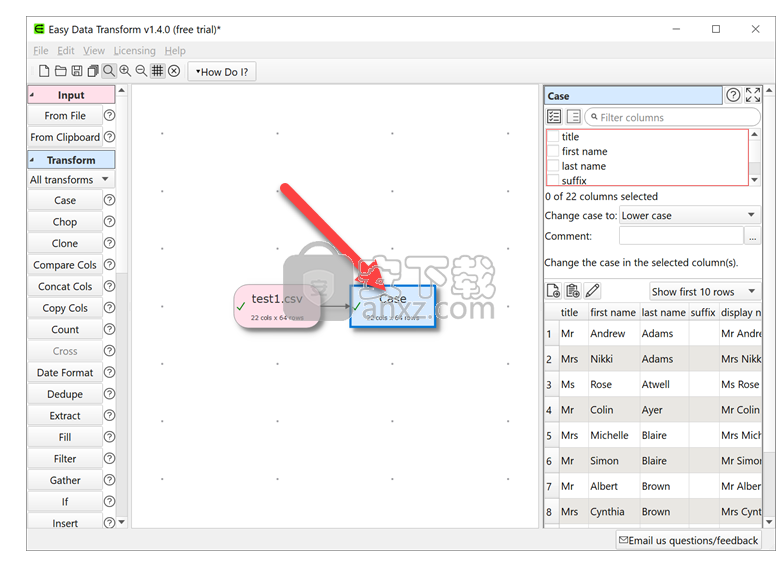783x565 pixels.
Task: Click Email us questions/feedback button
Action: [689, 540]
